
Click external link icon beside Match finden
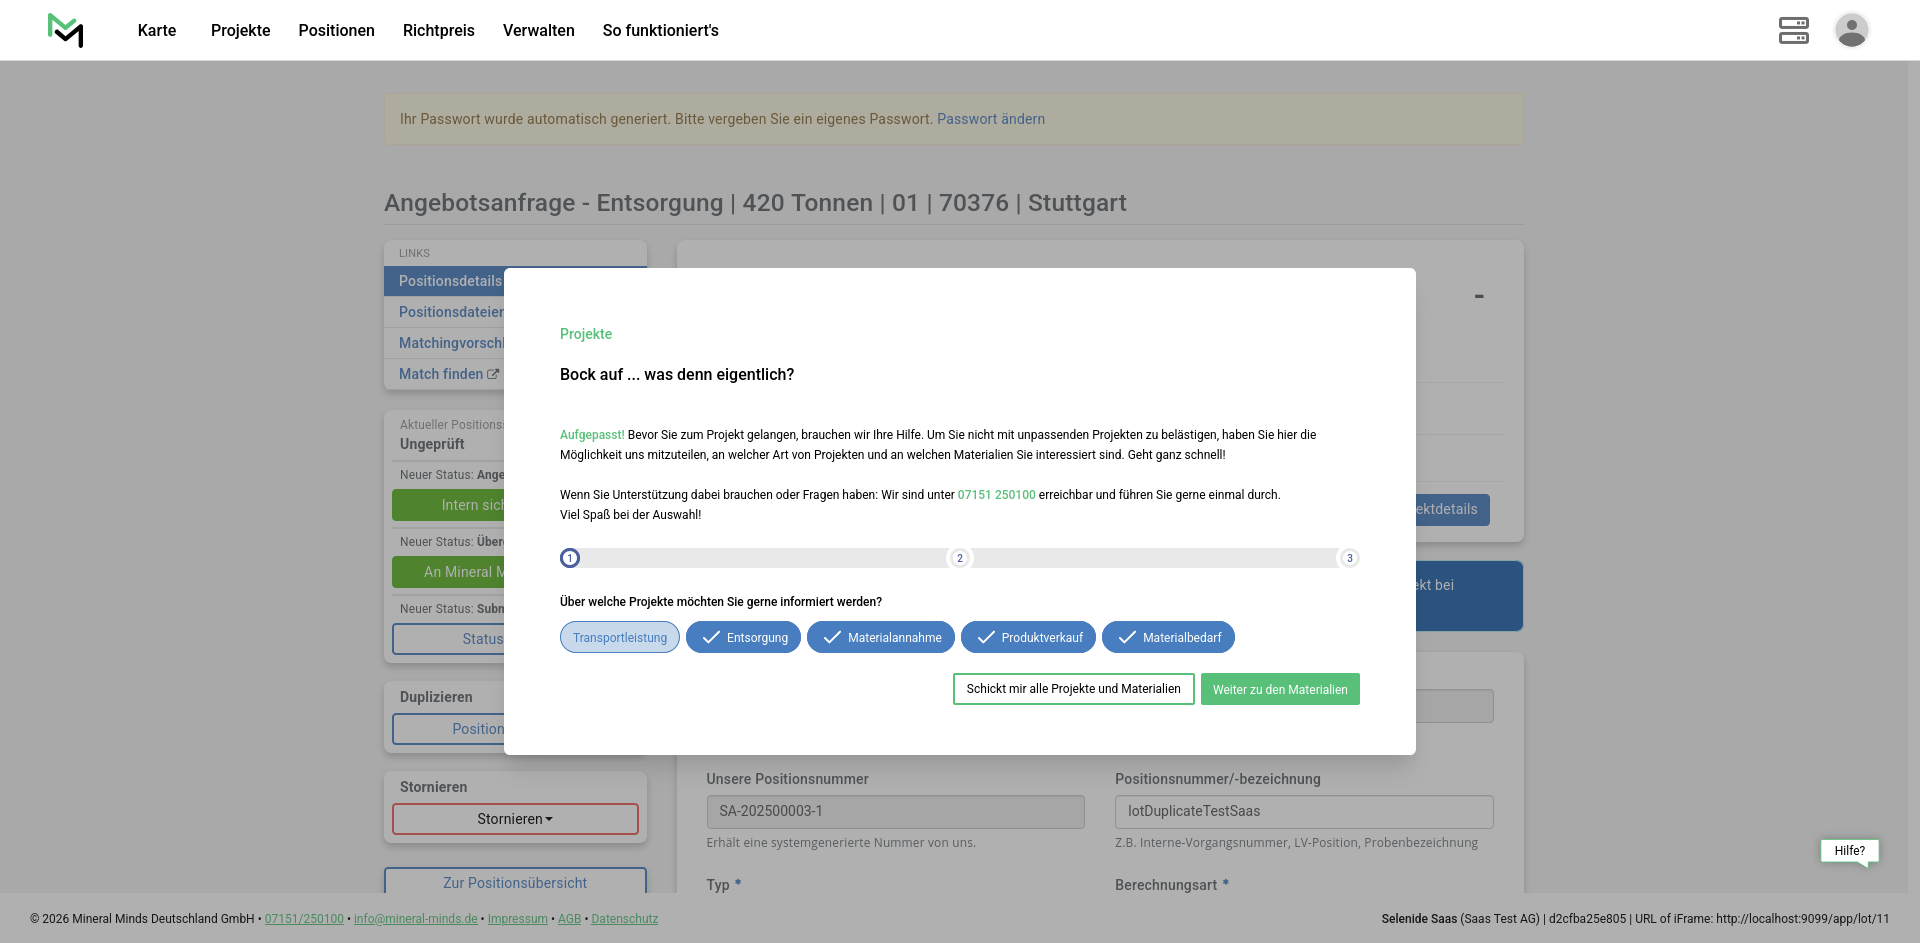(493, 374)
